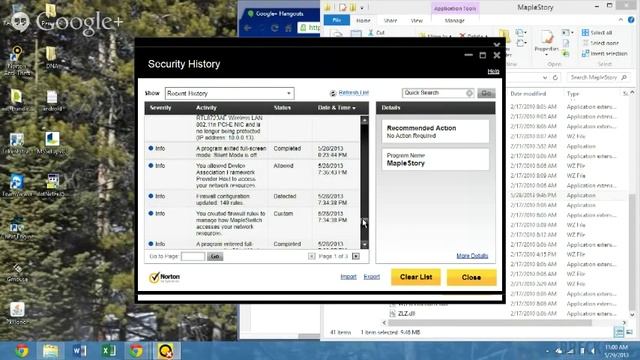This screenshot has height=360, width=640.
Task: Switch to the View ribbon tab in Explorer
Action: pyautogui.click(x=416, y=20)
